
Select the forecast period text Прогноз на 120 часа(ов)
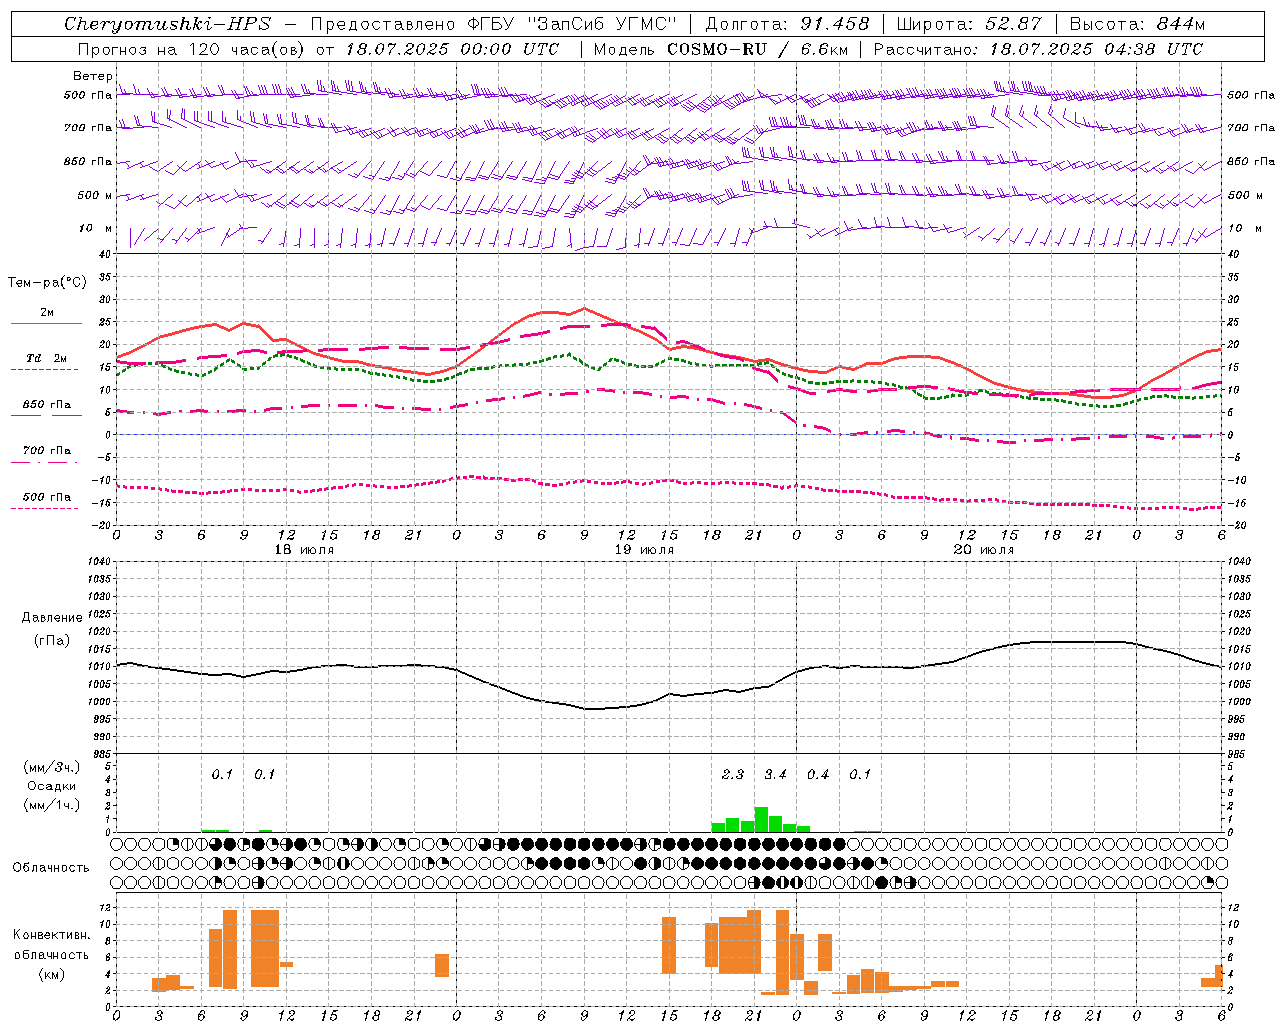(x=192, y=48)
